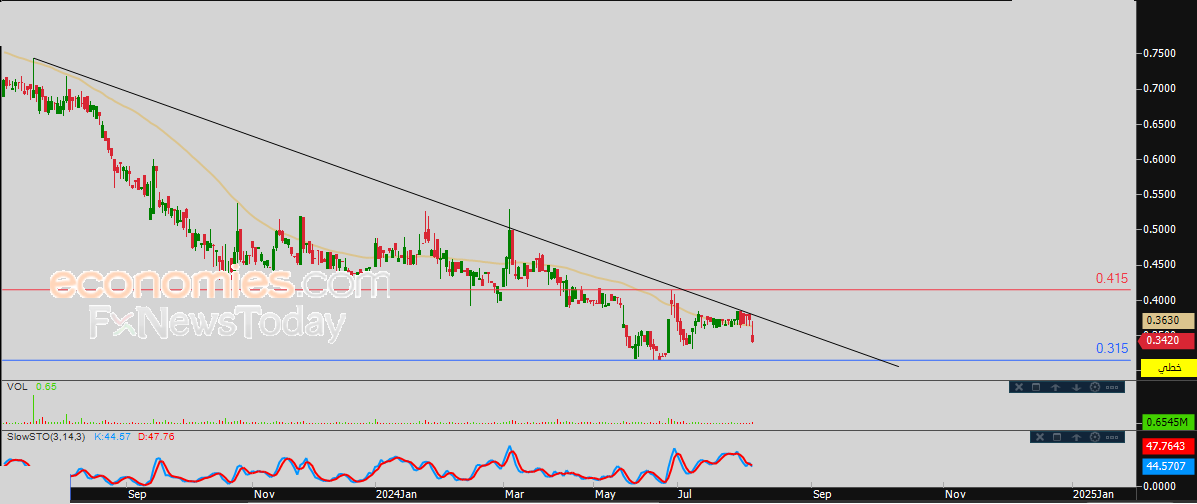Click the 47.7643 red stochastic tag
1197x504 pixels.
[x=1168, y=446]
